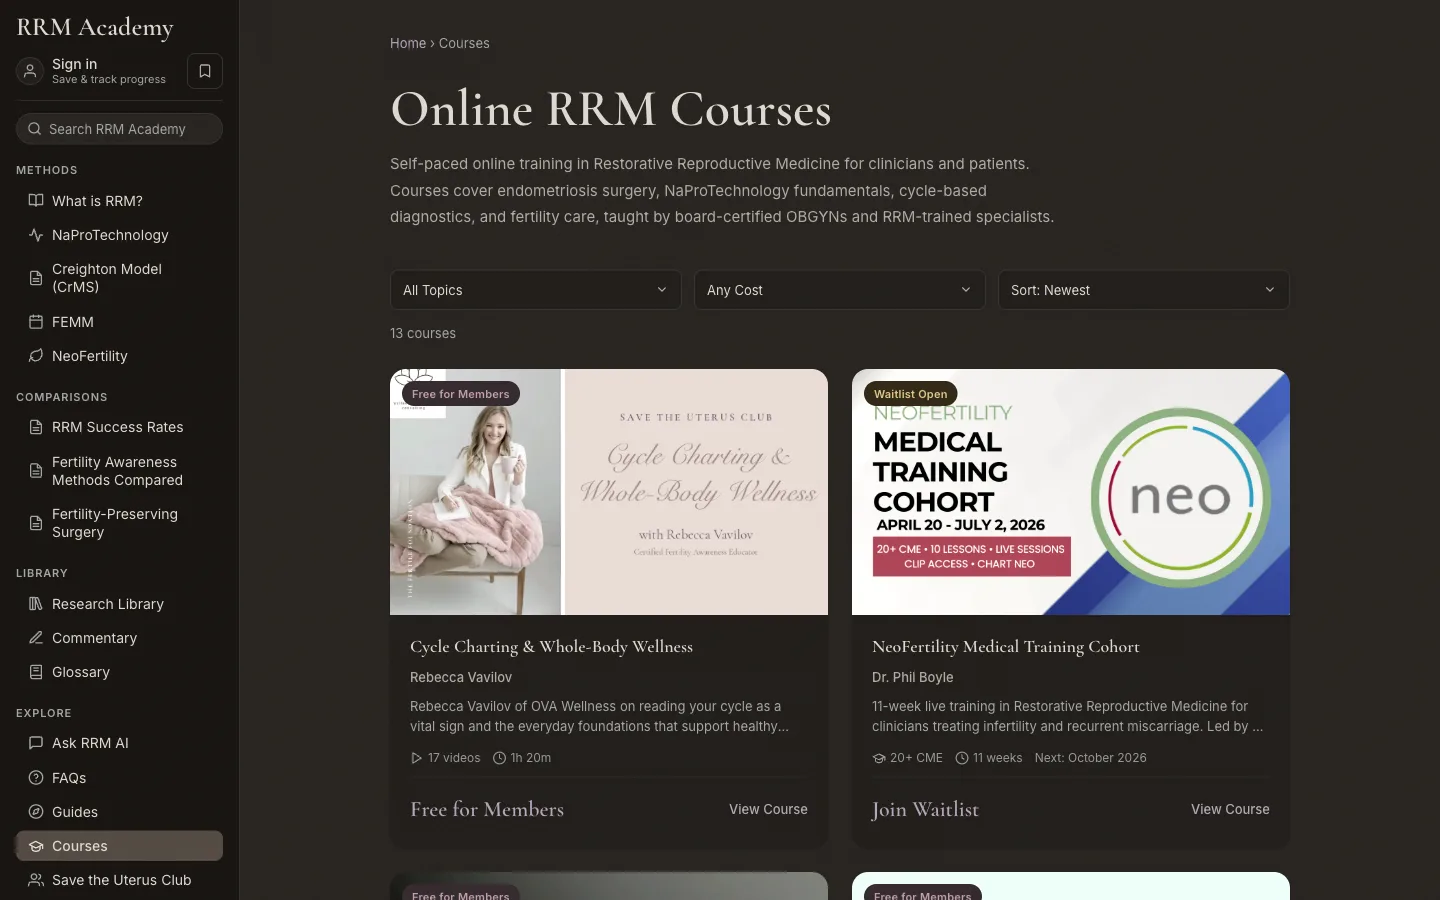The height and width of the screenshot is (900, 1440).
Task: Click the NeoFertility Medical Training Cohort title
Action: coord(1006,647)
